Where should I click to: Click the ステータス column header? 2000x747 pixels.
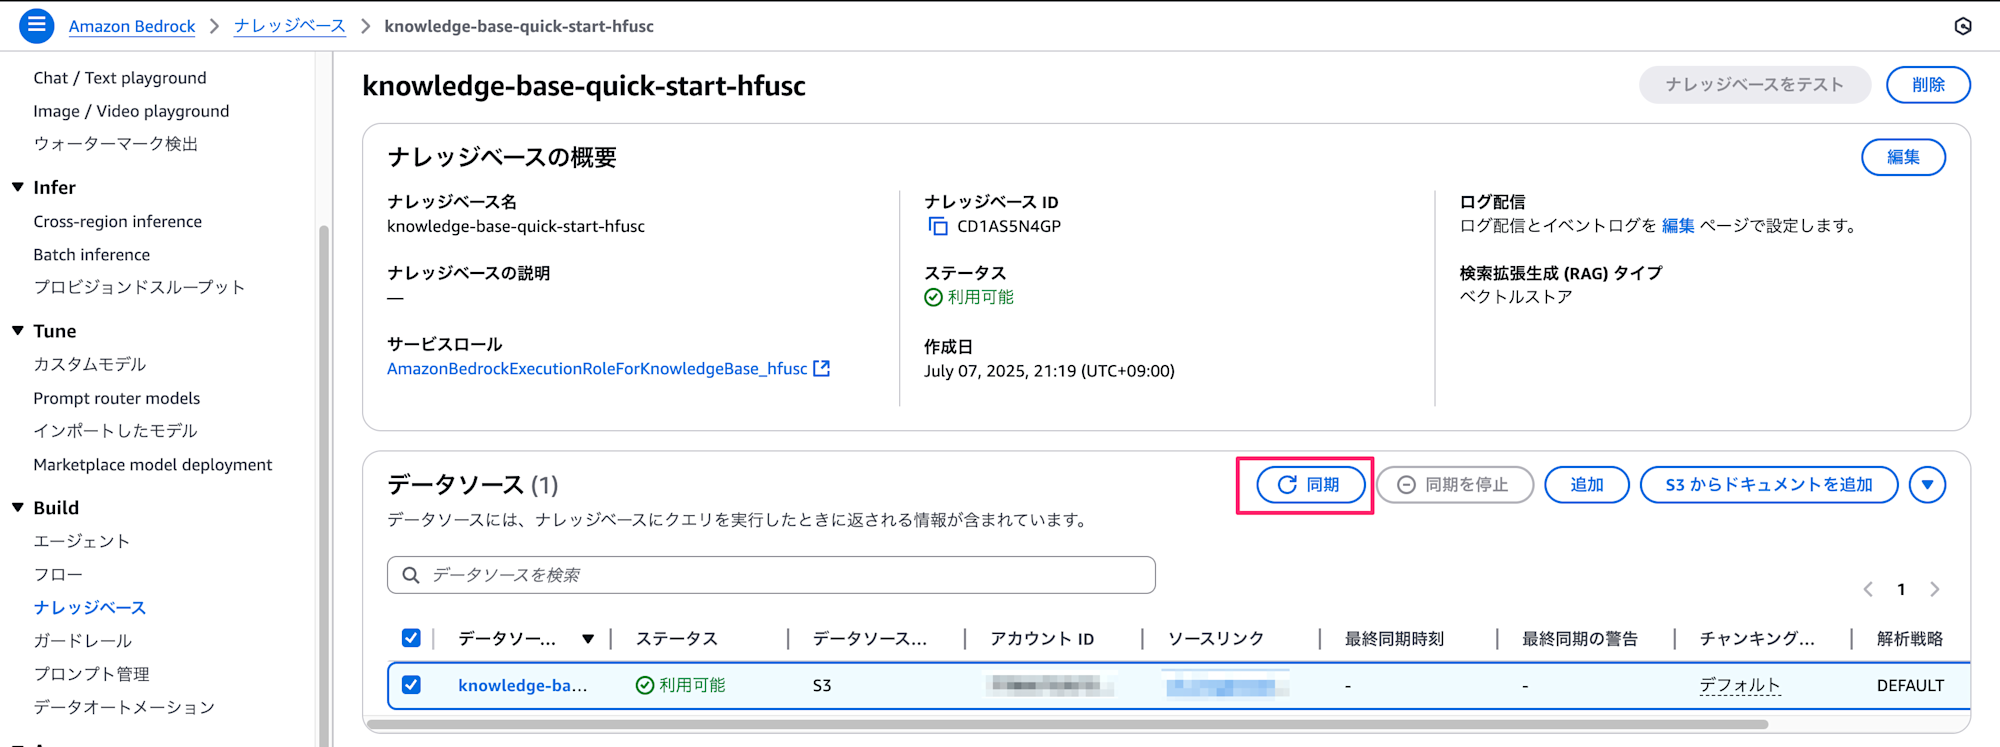coord(677,639)
